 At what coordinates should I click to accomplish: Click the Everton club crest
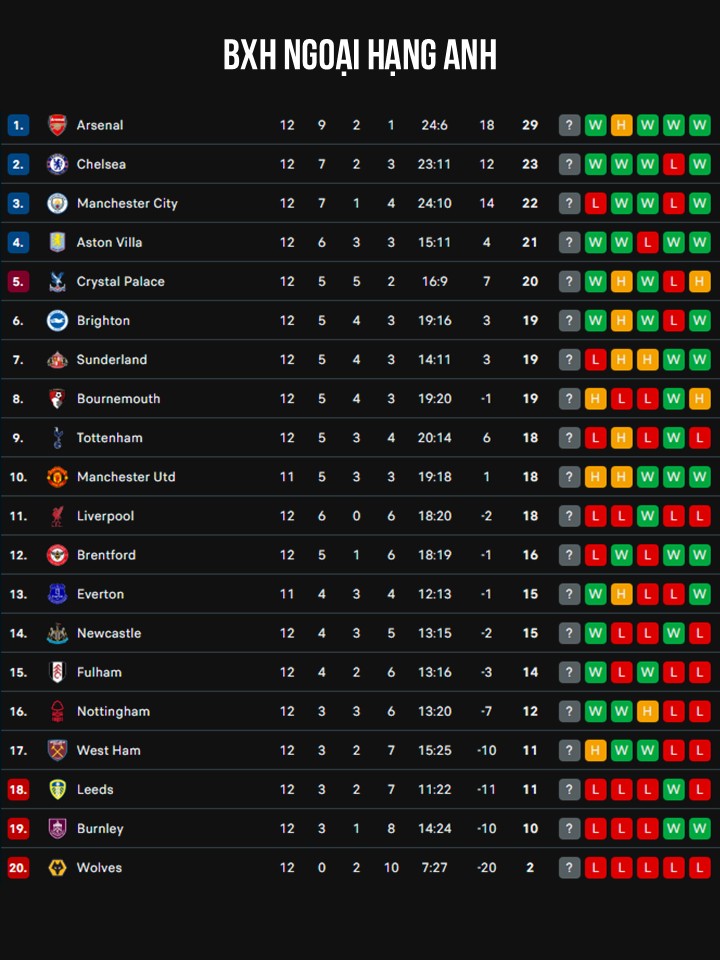57,594
